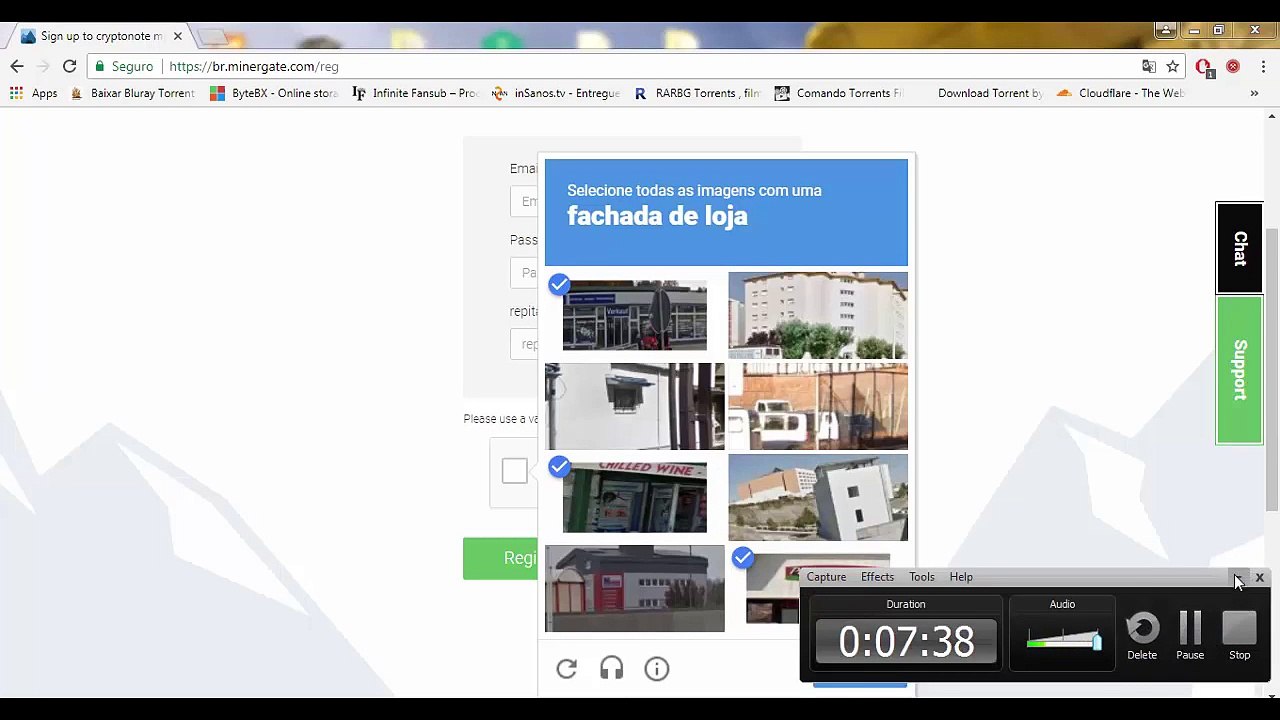
Task: Select the grey building with red sign tile
Action: tap(634, 589)
